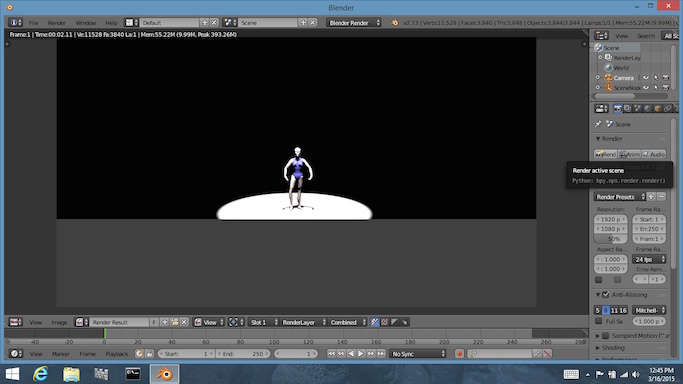This screenshot has width=683, height=384.
Task: Open the Outliner editor type selector
Action: [602, 36]
